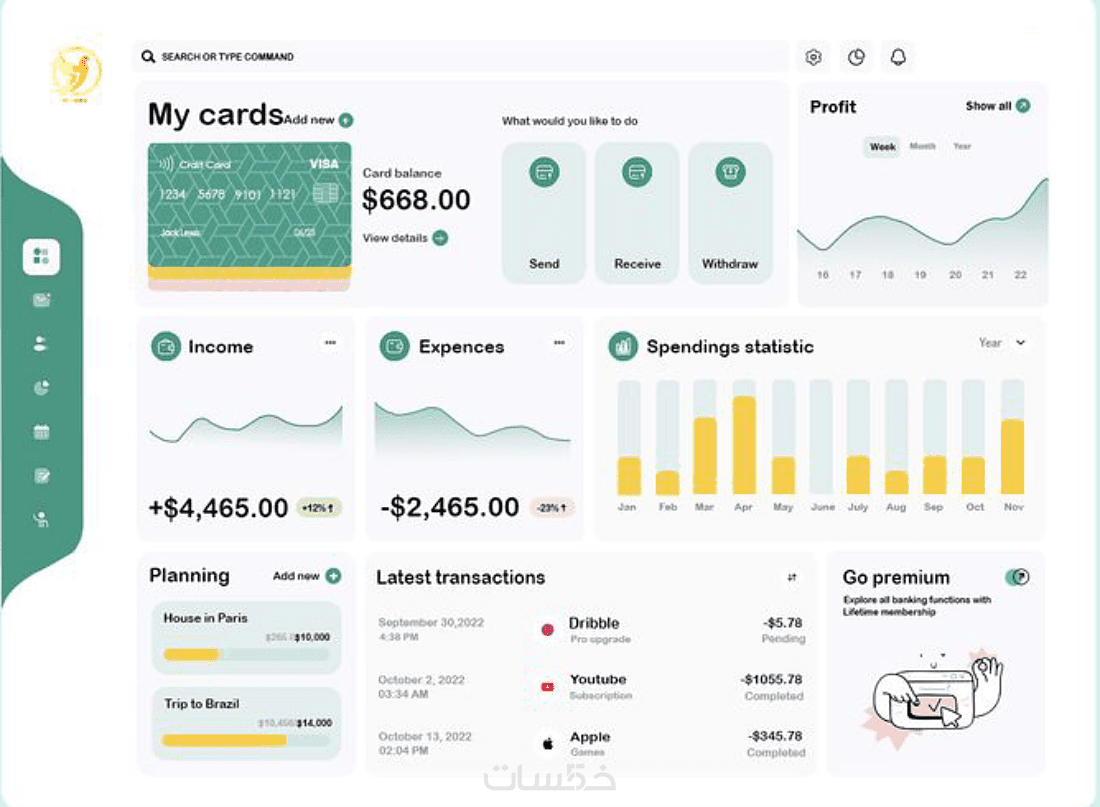1100x807 pixels.
Task: Click Add new in My cards
Action: 309,120
